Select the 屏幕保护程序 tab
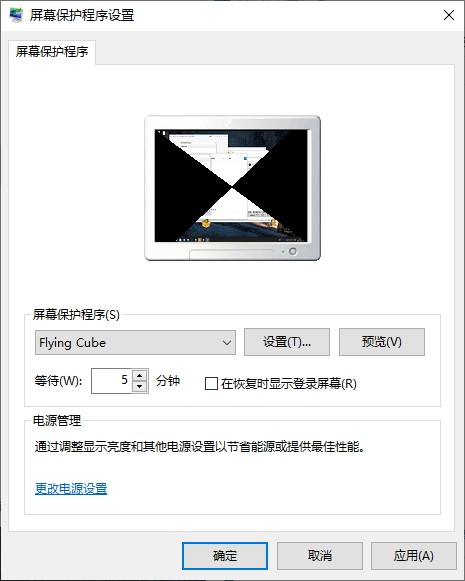This screenshot has width=465, height=581. click(x=52, y=52)
